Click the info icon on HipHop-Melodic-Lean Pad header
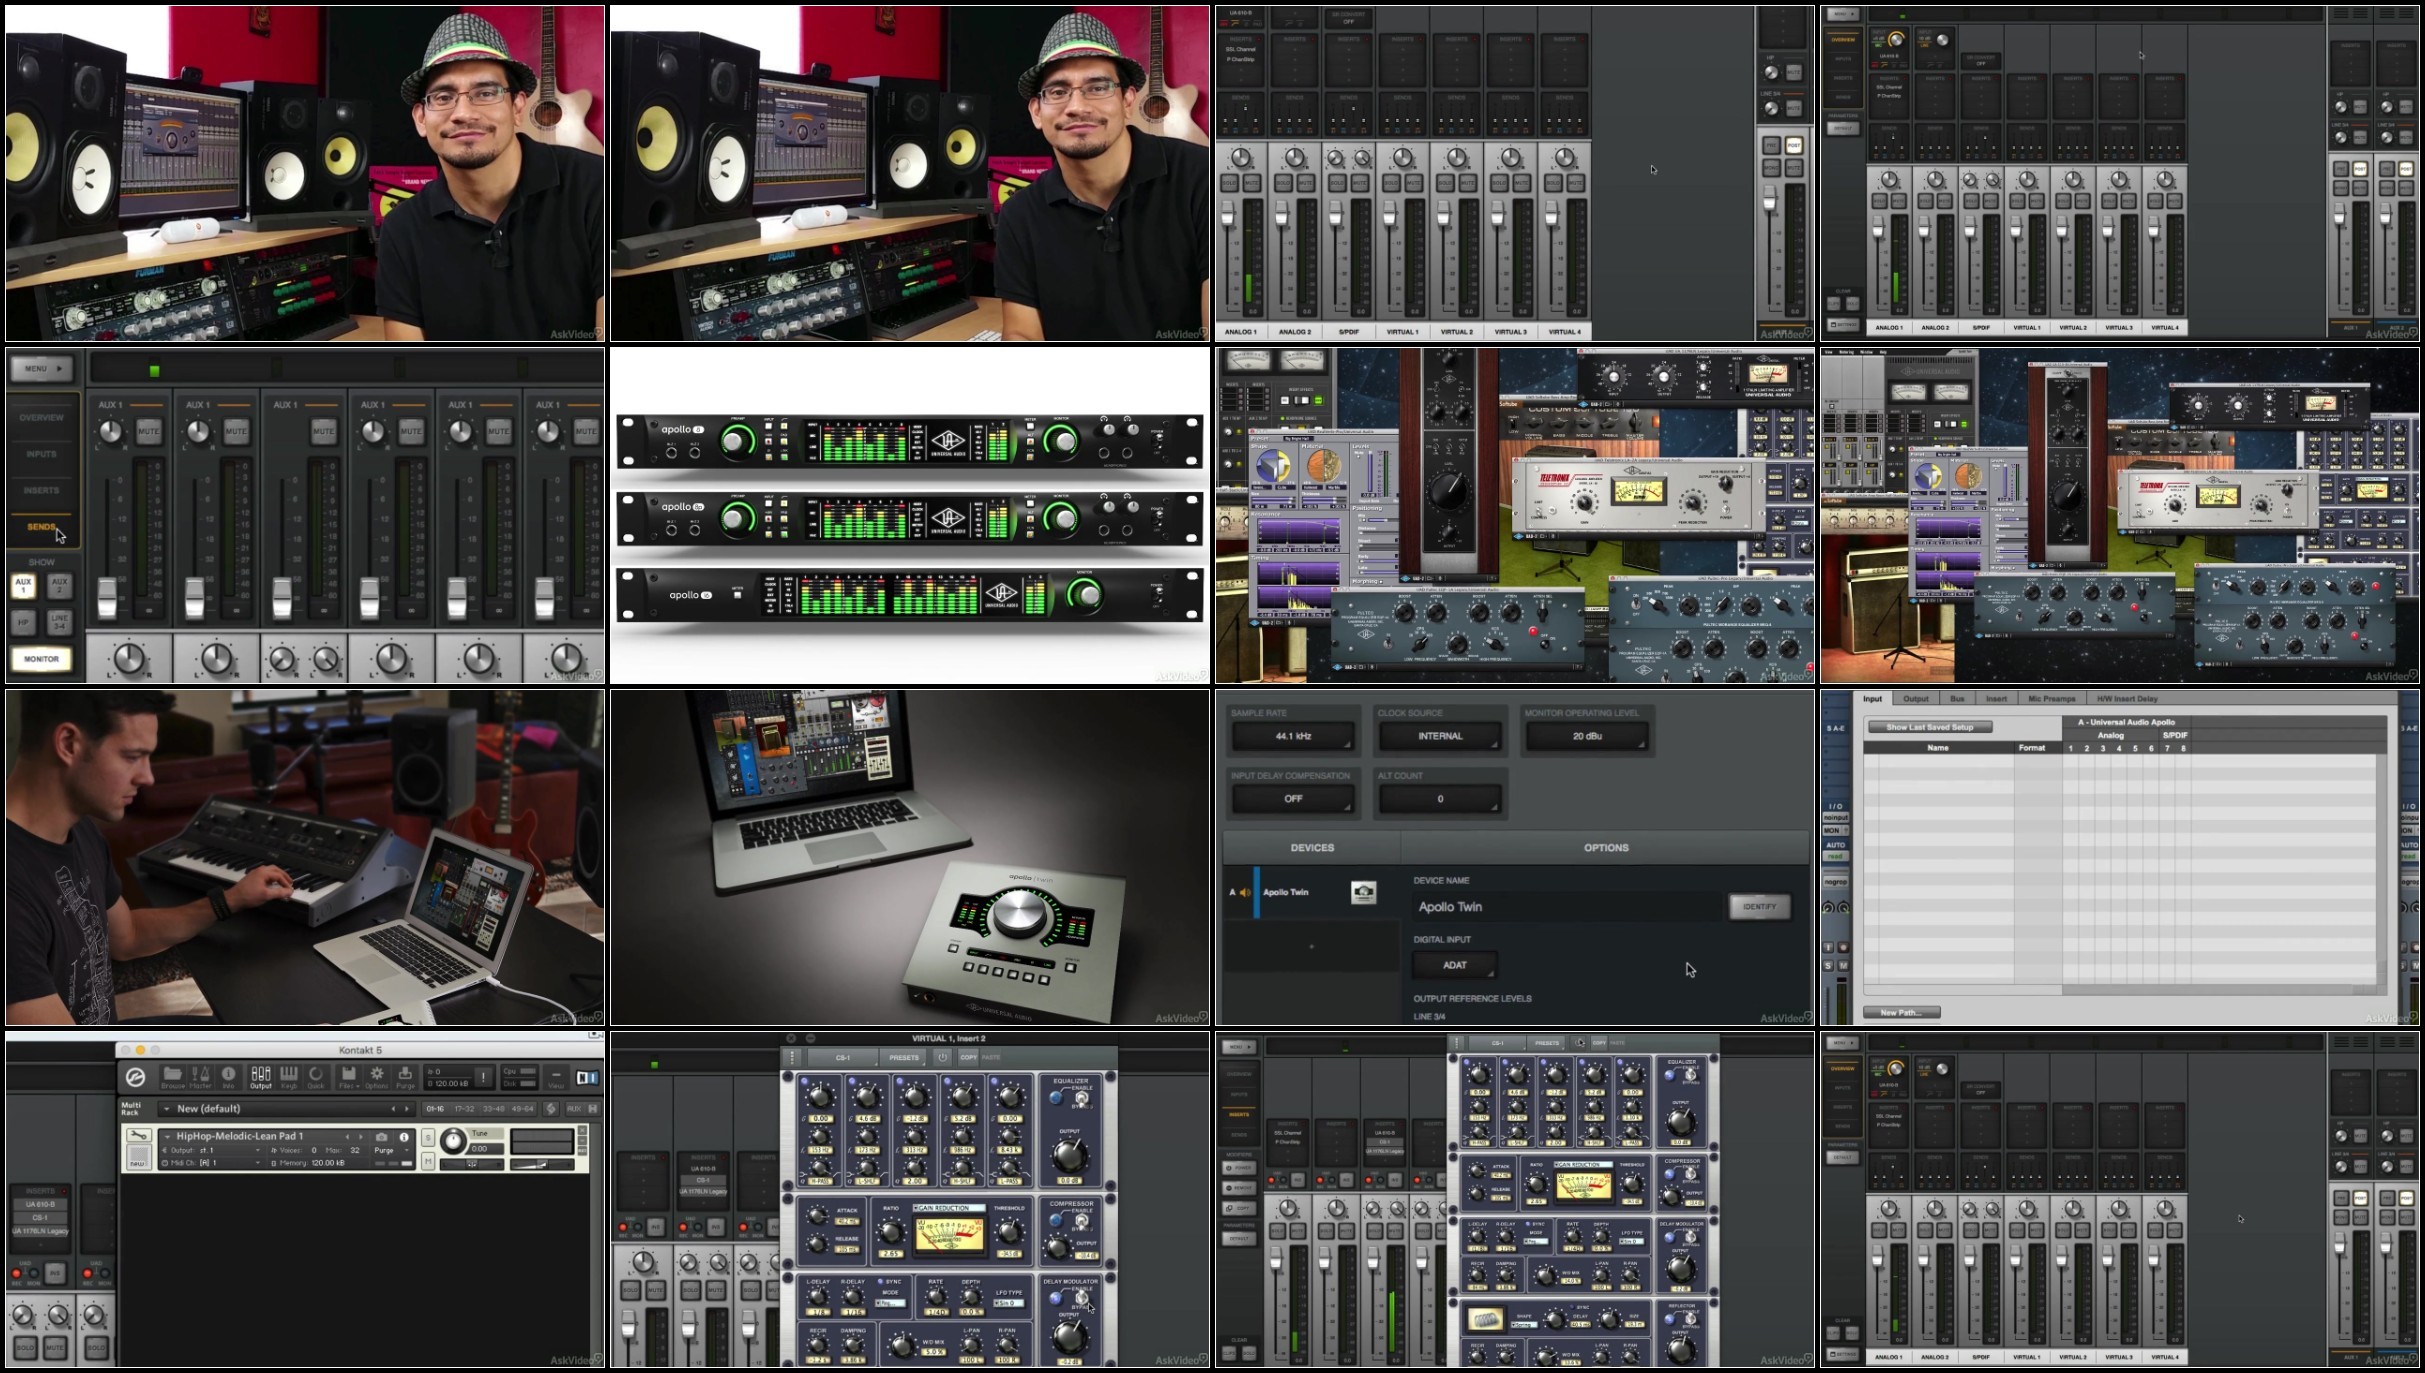 click(404, 1137)
